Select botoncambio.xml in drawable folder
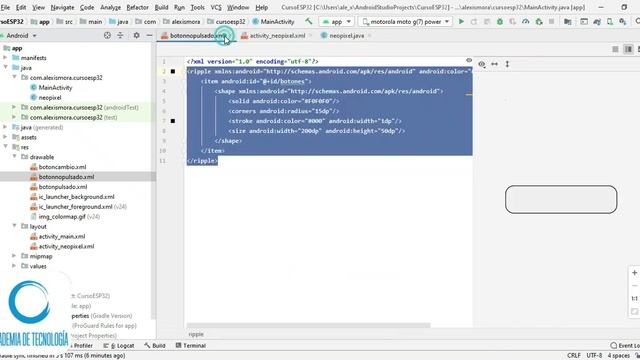Image resolution: width=640 pixels, height=360 pixels. point(62,167)
